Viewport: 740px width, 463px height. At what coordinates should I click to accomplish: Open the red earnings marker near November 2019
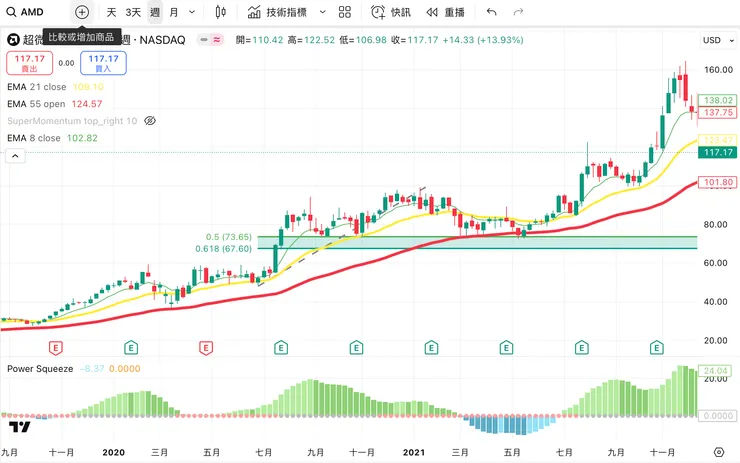56,348
